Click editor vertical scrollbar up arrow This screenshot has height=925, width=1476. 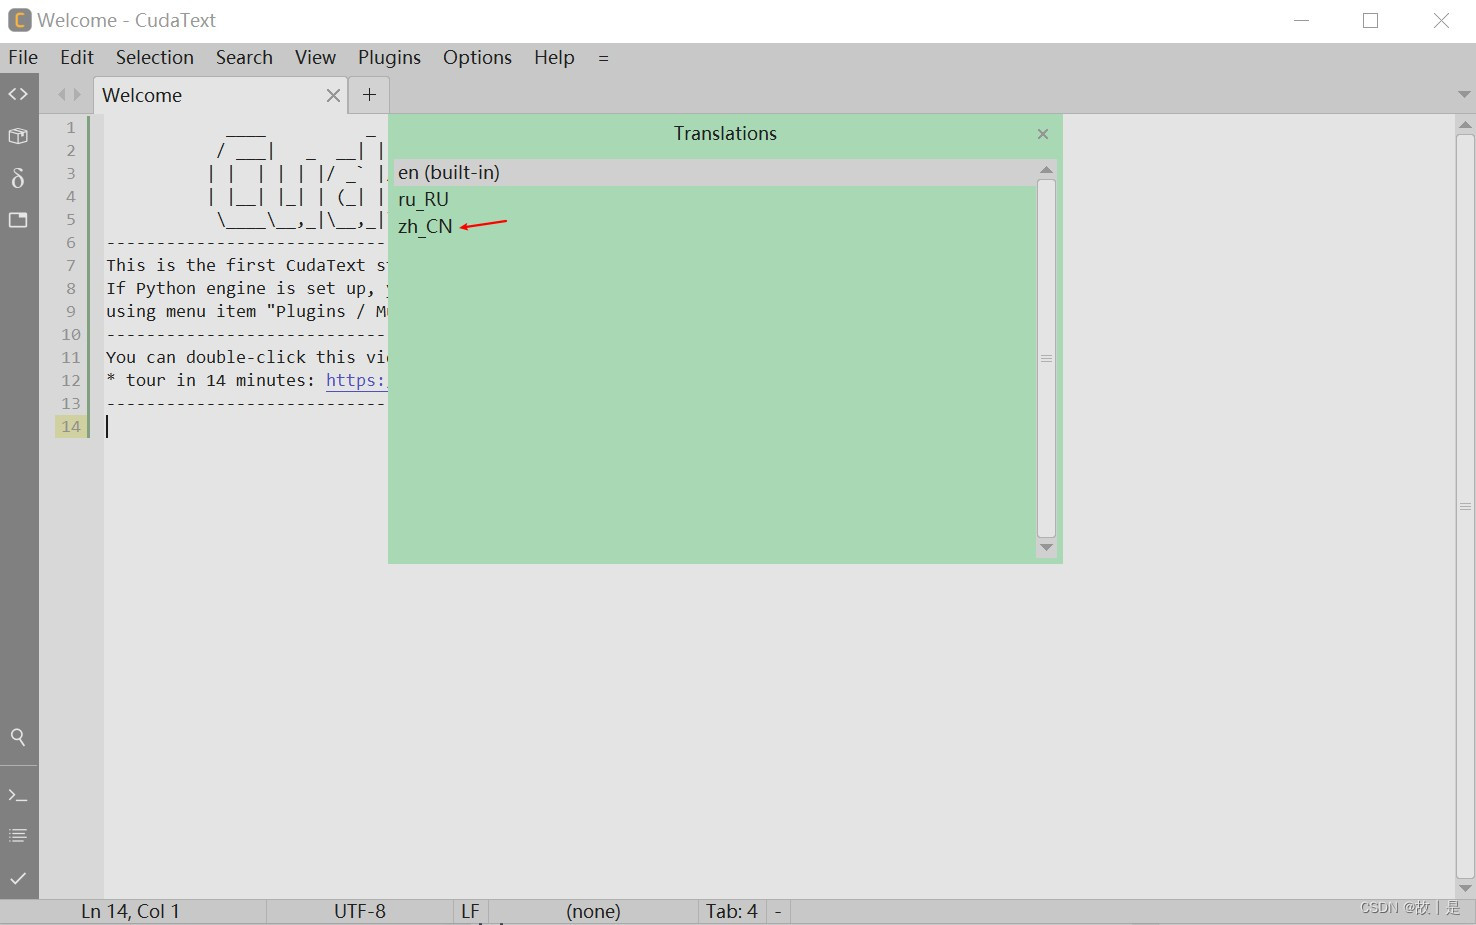[1465, 125]
